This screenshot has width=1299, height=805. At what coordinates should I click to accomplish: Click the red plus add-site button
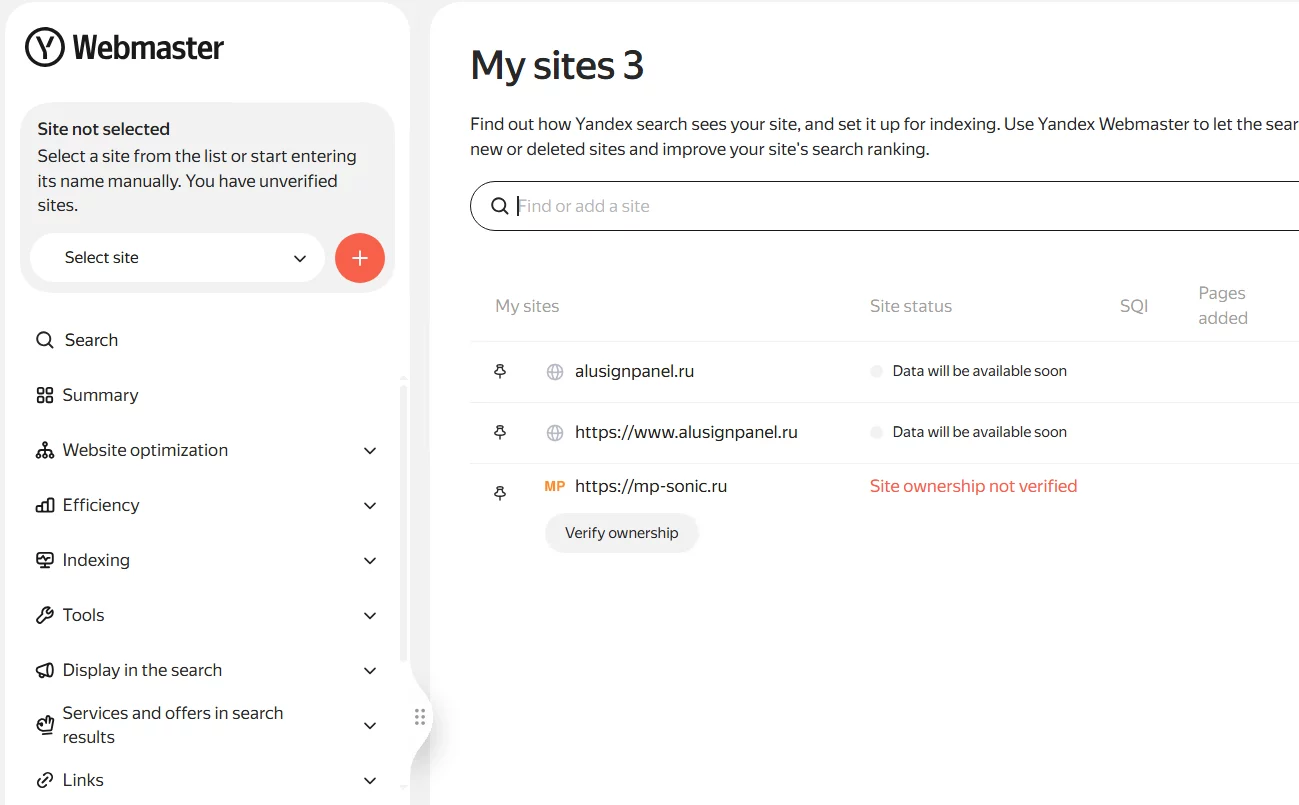[x=360, y=258]
